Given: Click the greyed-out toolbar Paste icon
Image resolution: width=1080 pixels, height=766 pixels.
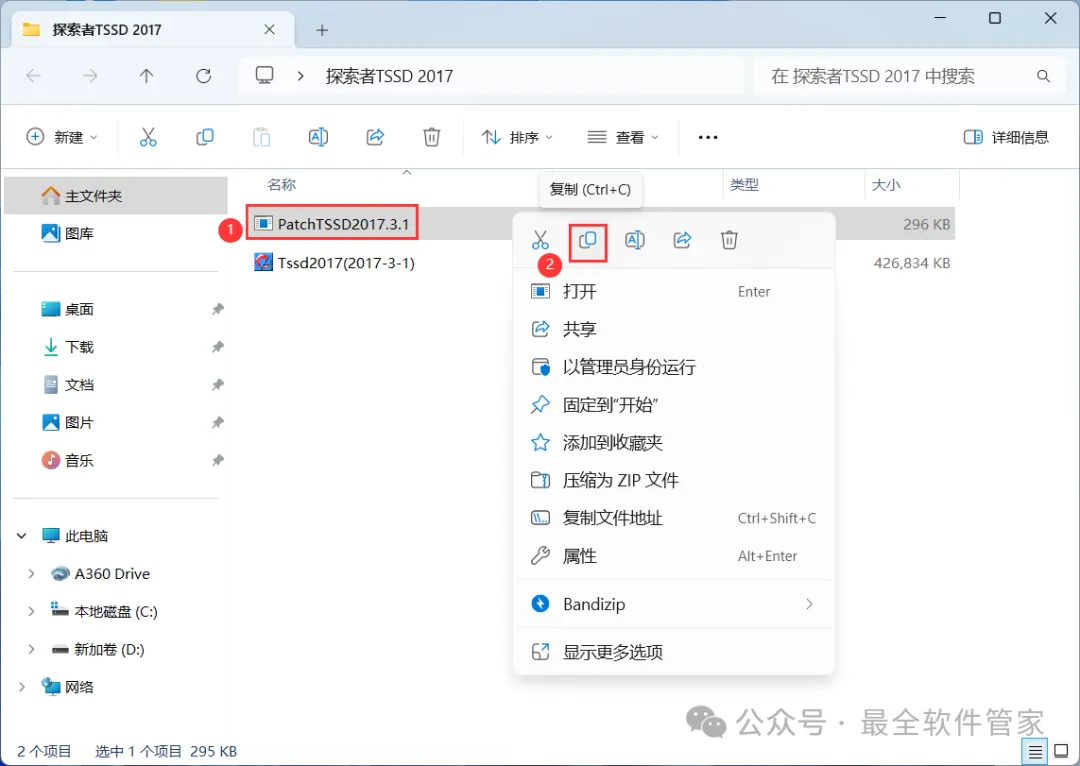Looking at the screenshot, I should pos(262,137).
